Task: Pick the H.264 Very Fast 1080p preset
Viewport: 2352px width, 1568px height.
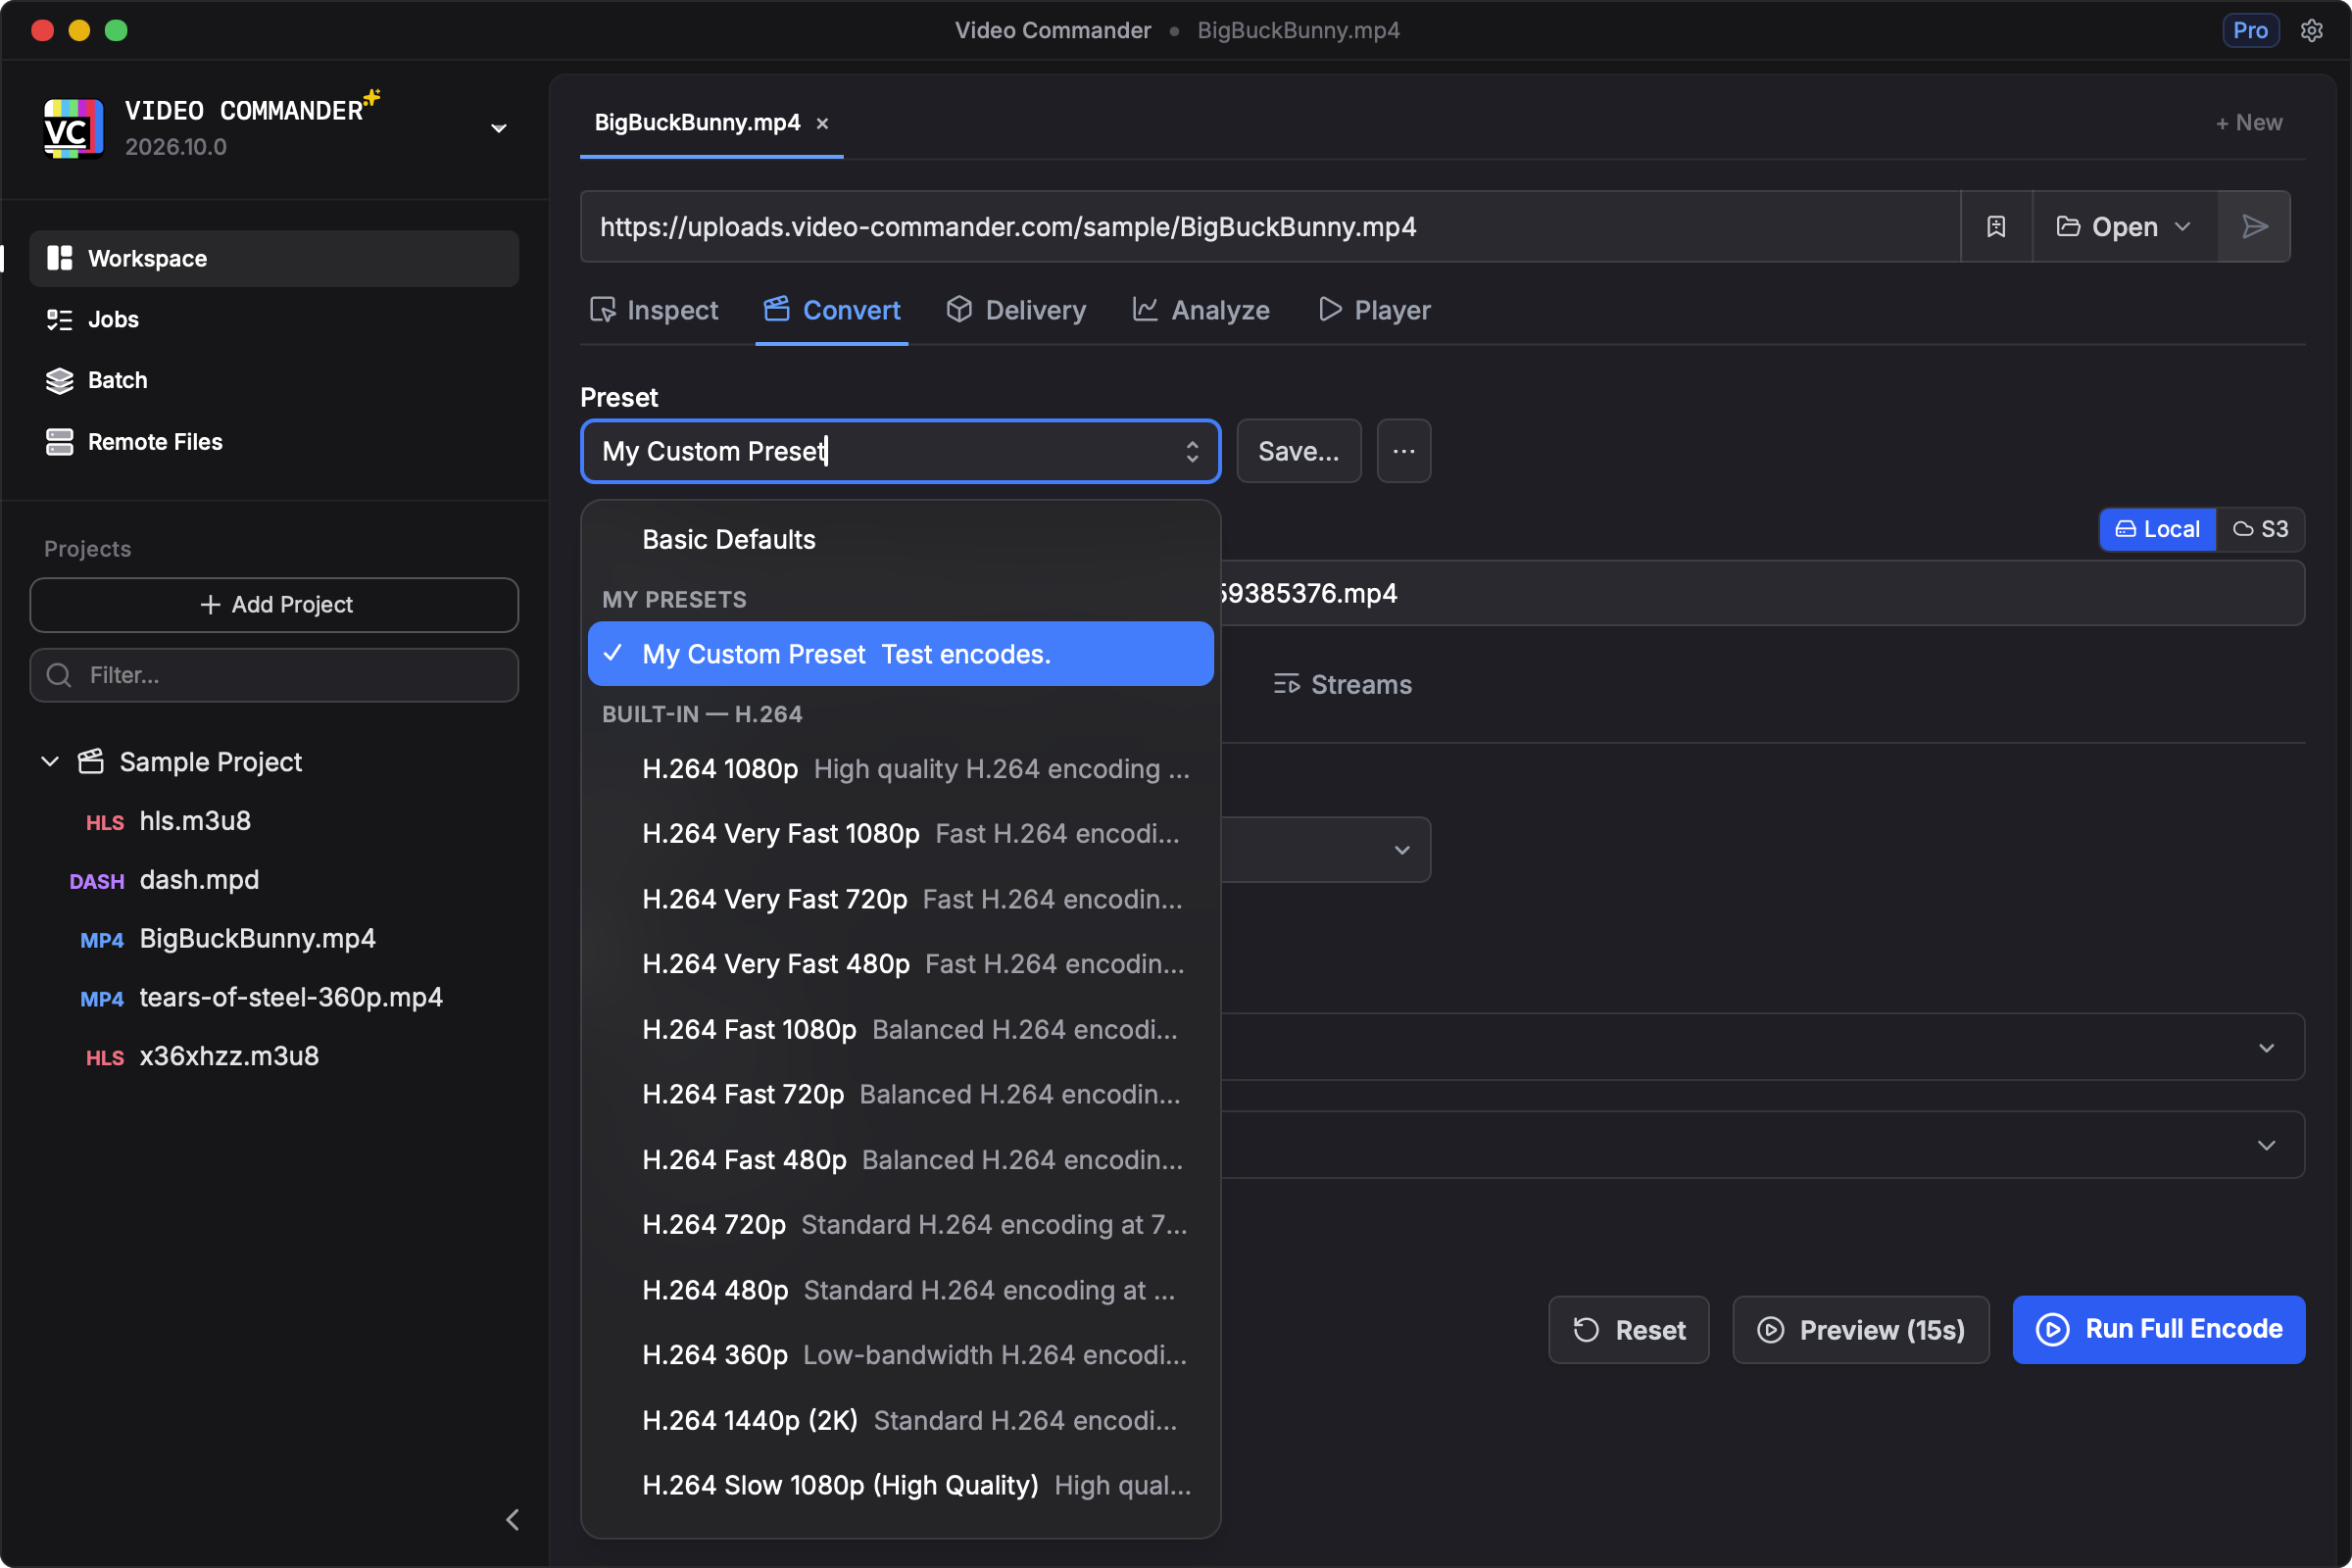Action: point(900,834)
